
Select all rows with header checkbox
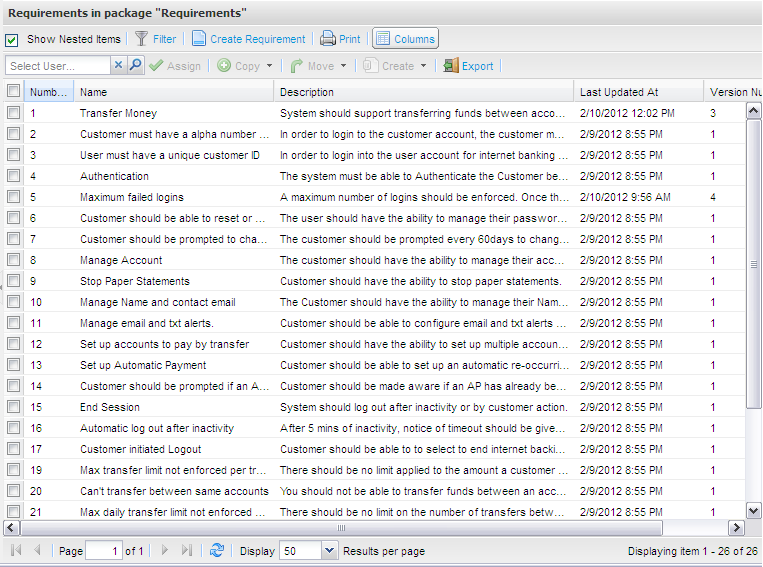click(13, 91)
